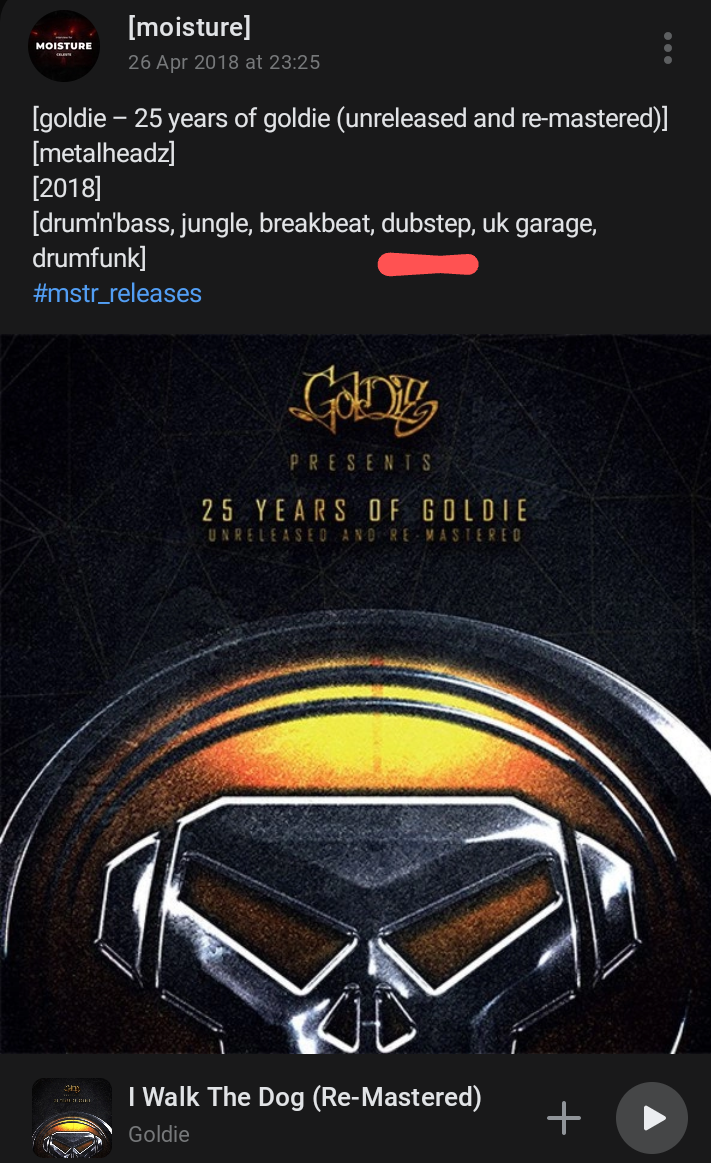Tap the small track cover thumbnail
Viewport: 711px width, 1163px height.
[x=72, y=1117]
